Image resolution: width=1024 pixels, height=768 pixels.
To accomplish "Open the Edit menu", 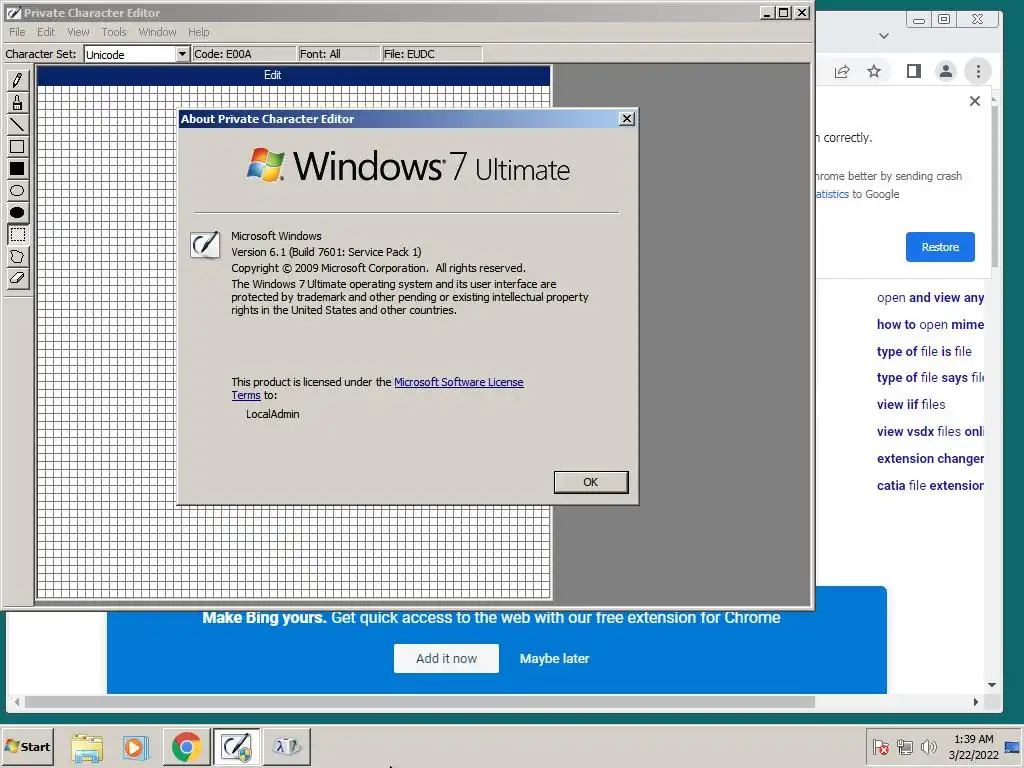I will 46,32.
